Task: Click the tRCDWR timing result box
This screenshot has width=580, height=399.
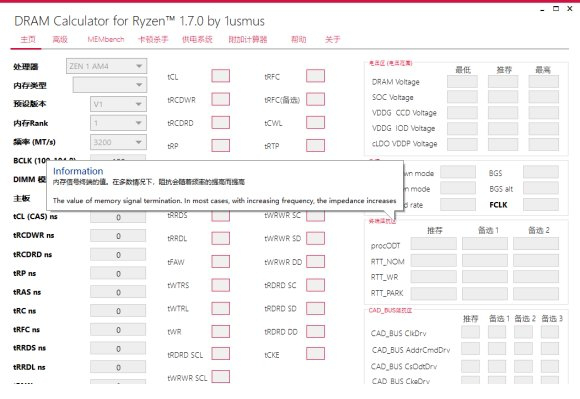Action: (220, 99)
